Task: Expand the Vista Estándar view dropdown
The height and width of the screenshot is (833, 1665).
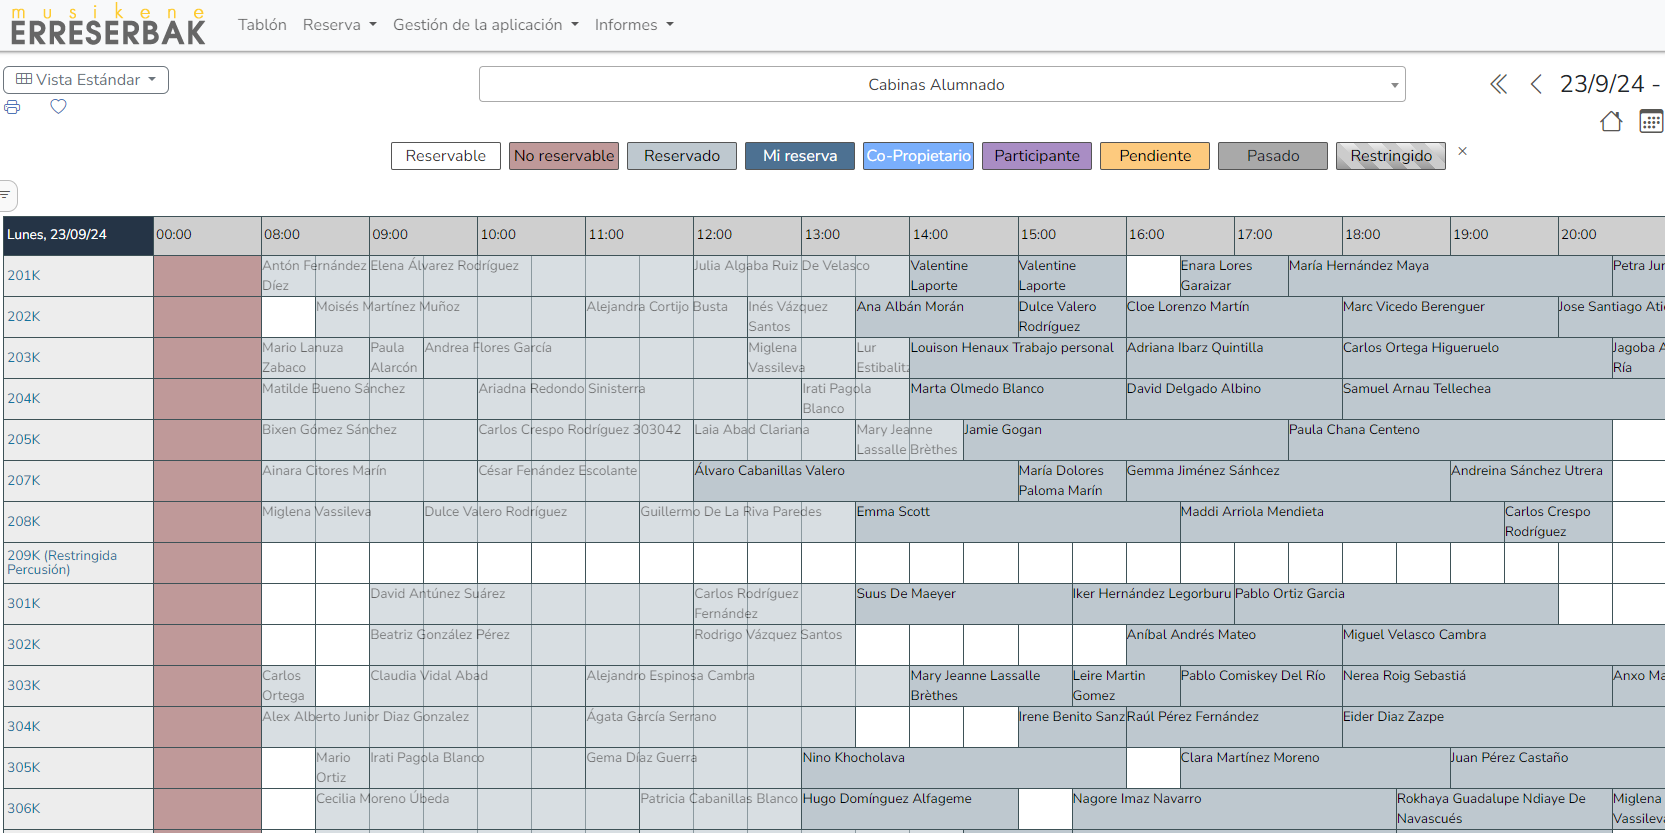Action: tap(86, 80)
